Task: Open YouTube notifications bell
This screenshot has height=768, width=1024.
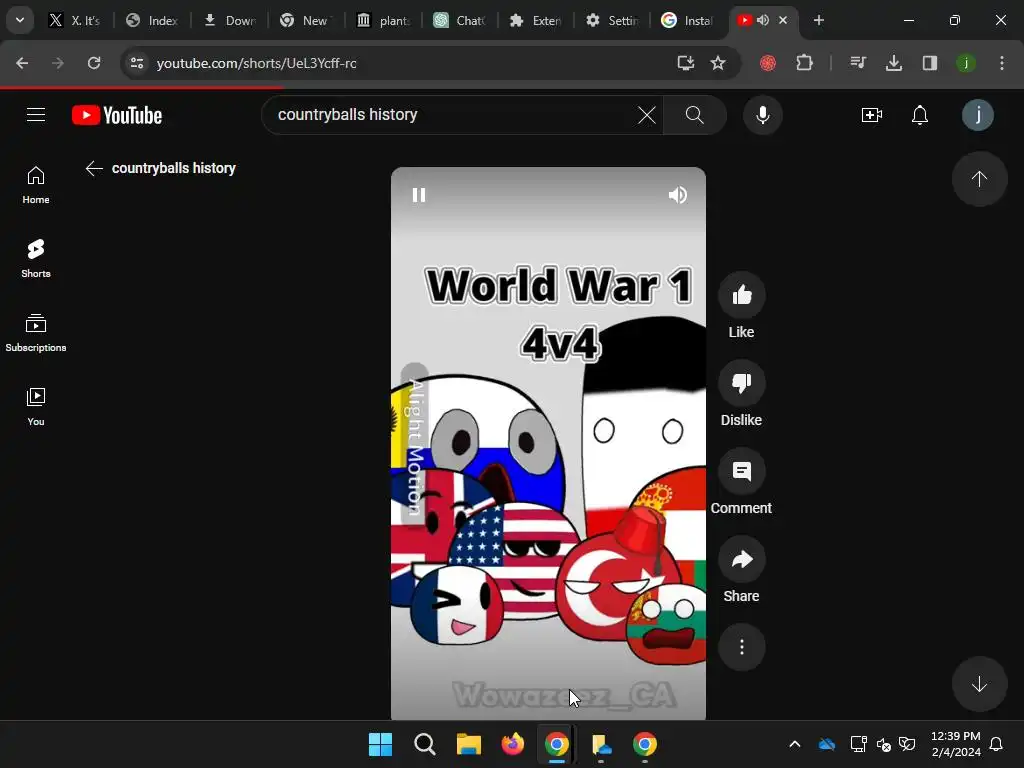Action: [920, 115]
